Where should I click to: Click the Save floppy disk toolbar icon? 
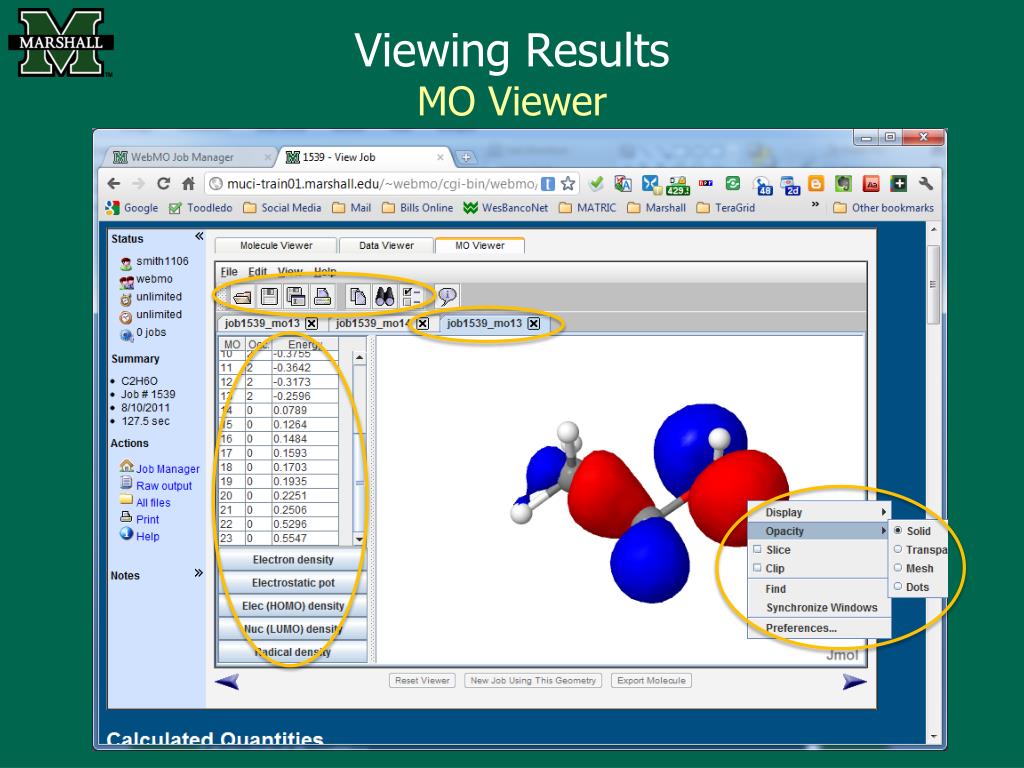click(x=269, y=297)
